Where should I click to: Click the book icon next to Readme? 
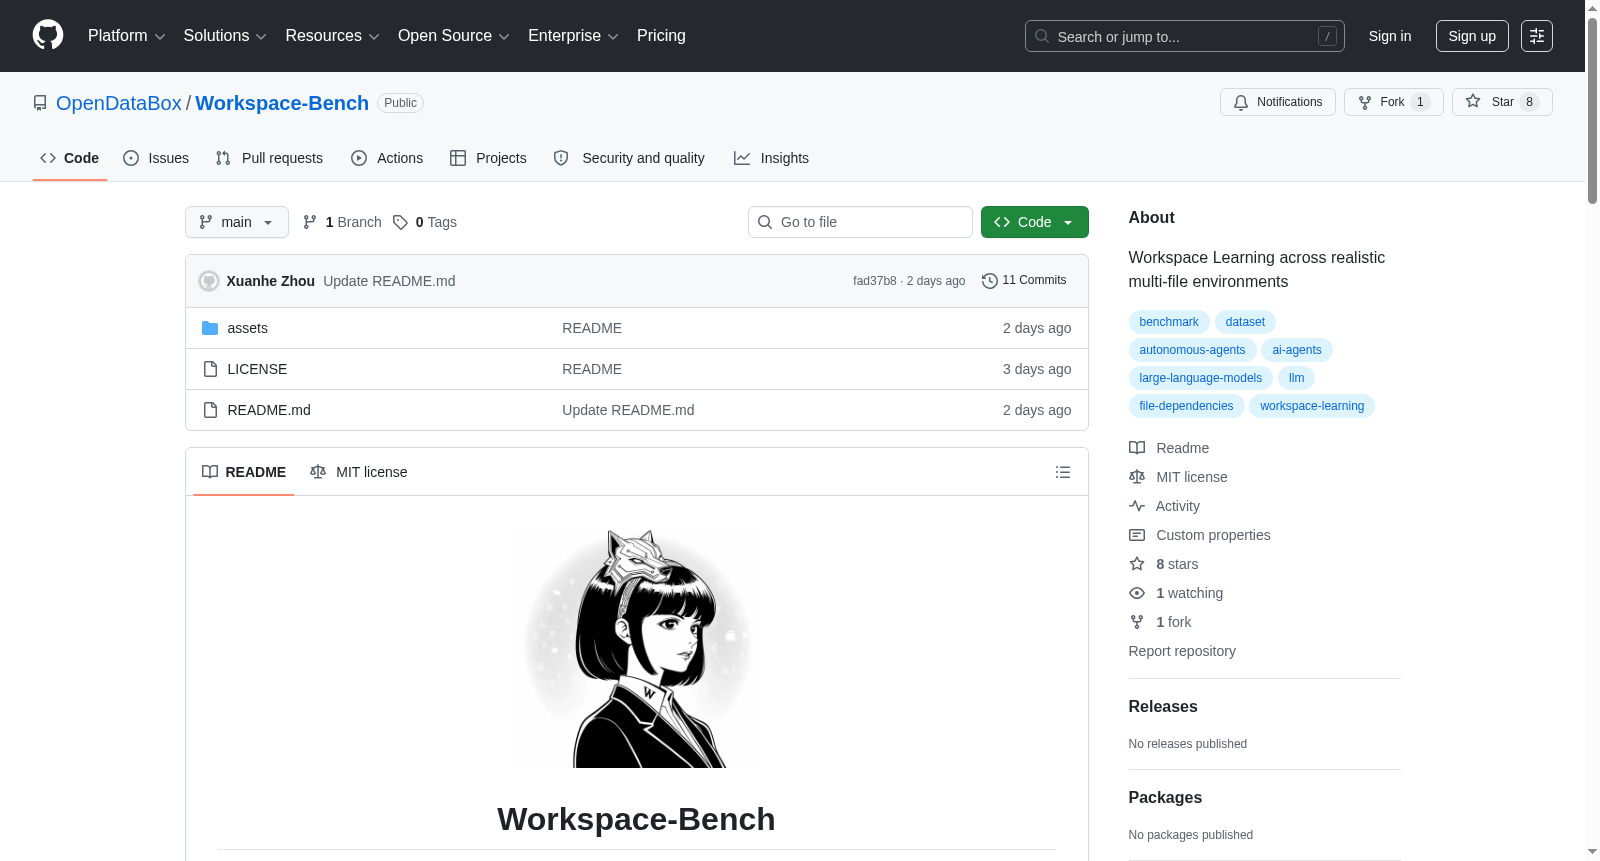click(1137, 448)
